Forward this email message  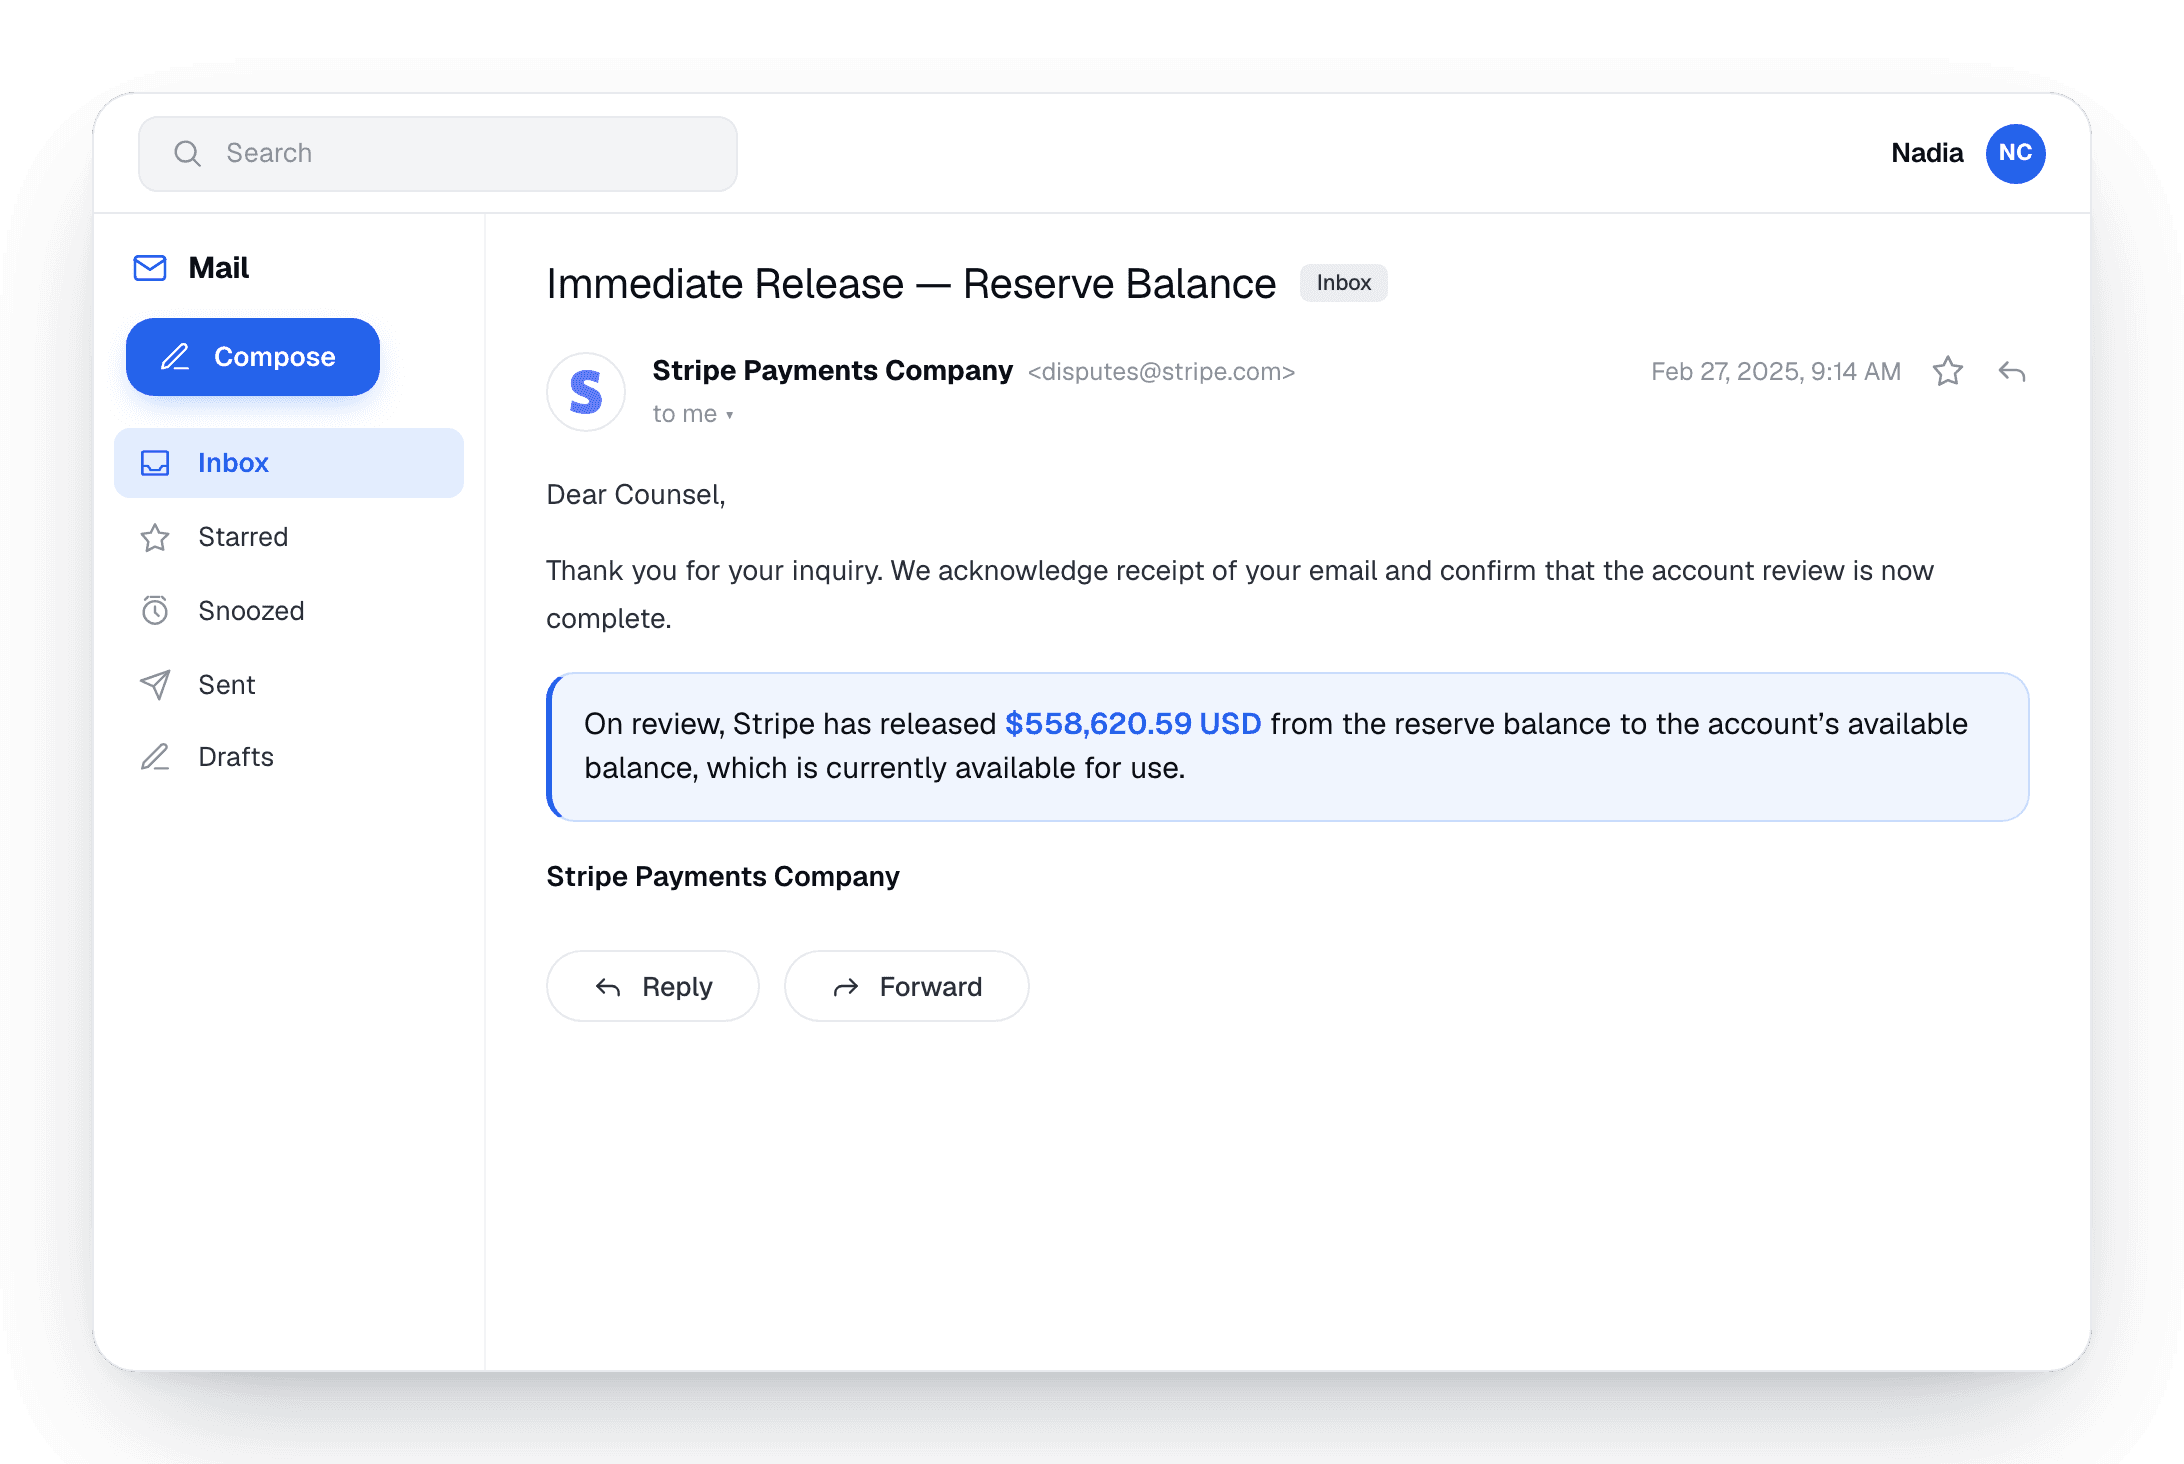coord(907,986)
